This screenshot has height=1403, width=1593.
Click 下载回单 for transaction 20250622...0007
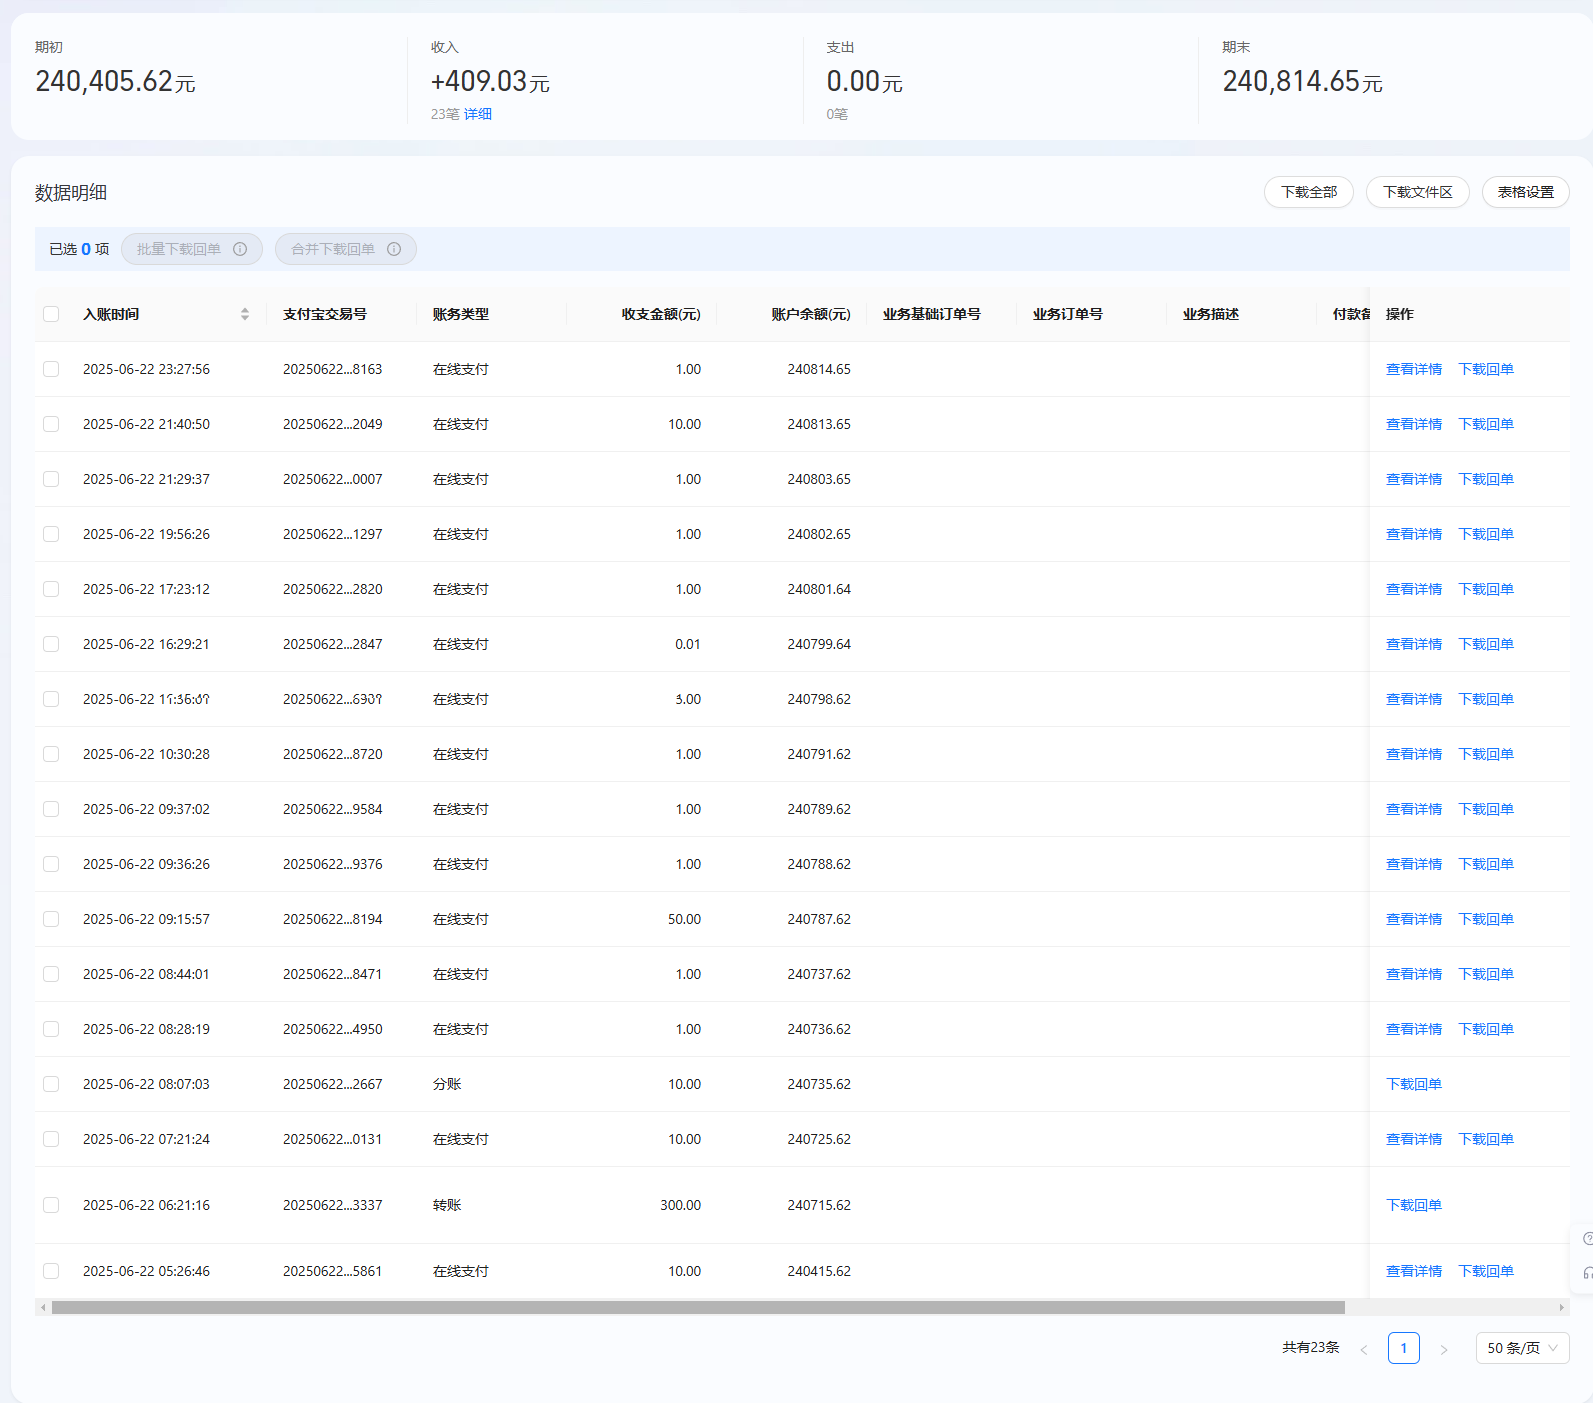[x=1486, y=479]
